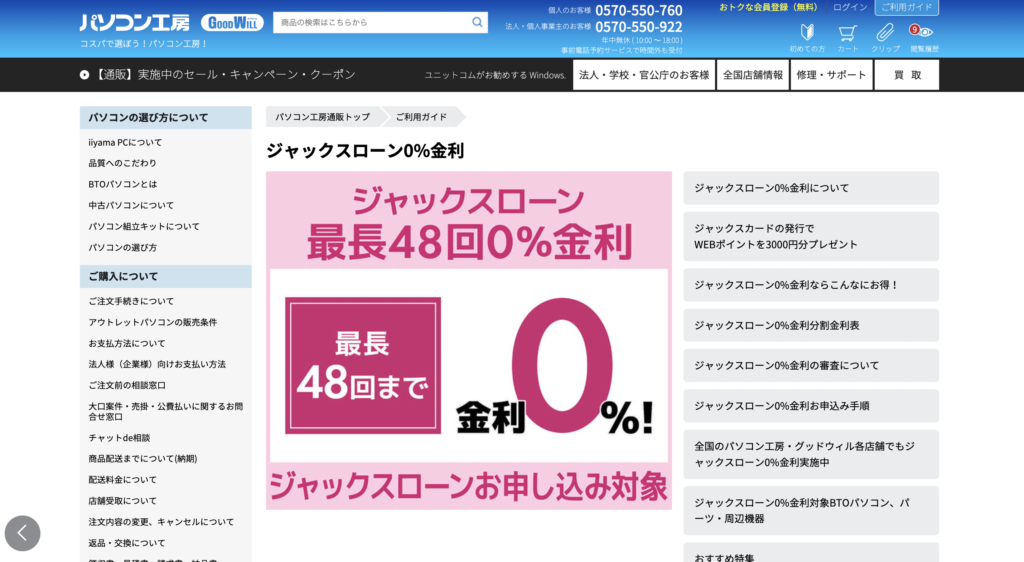
Task: Open チャットde相談 sidebar link
Action: (x=119, y=437)
